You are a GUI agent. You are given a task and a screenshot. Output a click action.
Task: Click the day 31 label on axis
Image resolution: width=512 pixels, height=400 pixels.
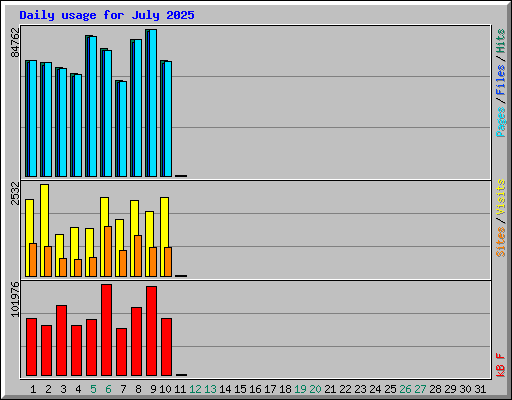click(x=480, y=389)
